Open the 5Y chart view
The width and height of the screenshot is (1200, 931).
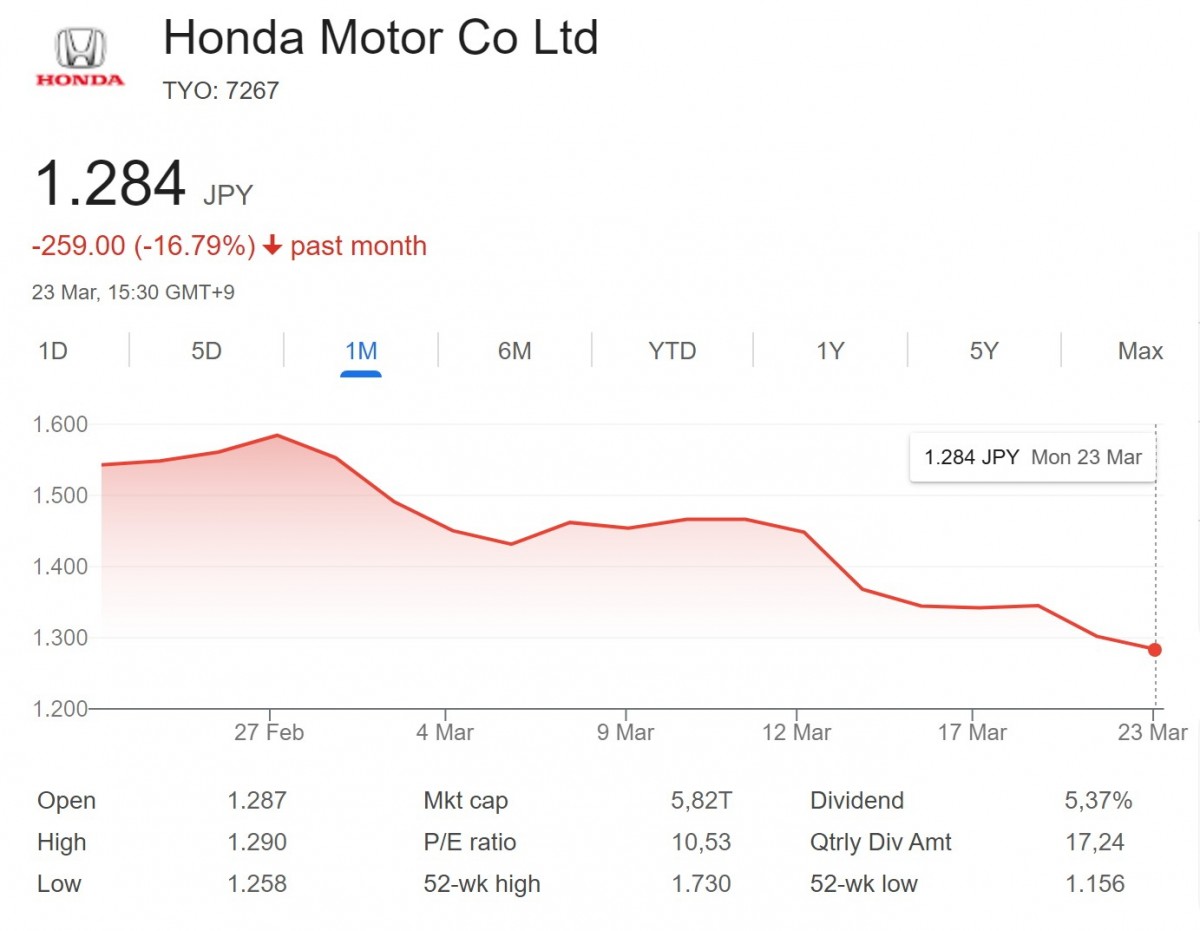pos(981,351)
